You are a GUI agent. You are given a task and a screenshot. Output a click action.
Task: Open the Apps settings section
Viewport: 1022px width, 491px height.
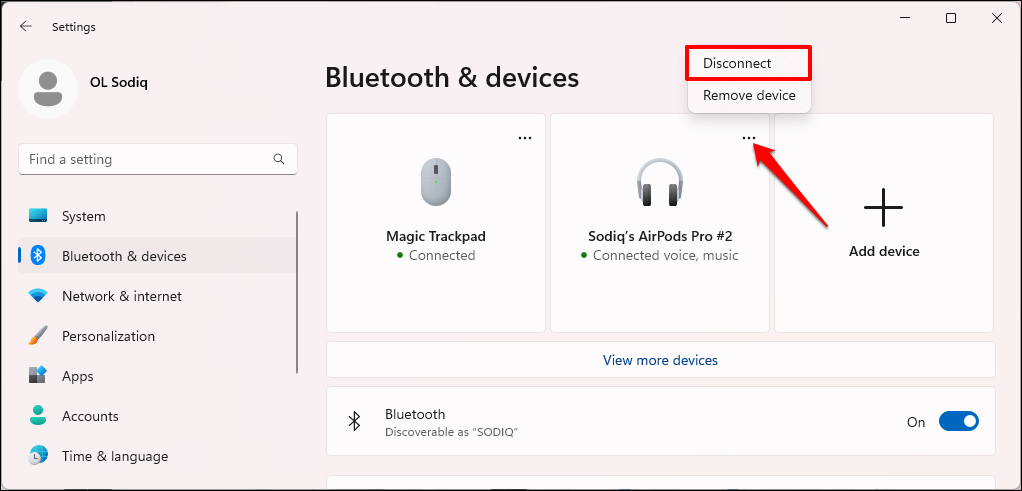click(x=77, y=376)
